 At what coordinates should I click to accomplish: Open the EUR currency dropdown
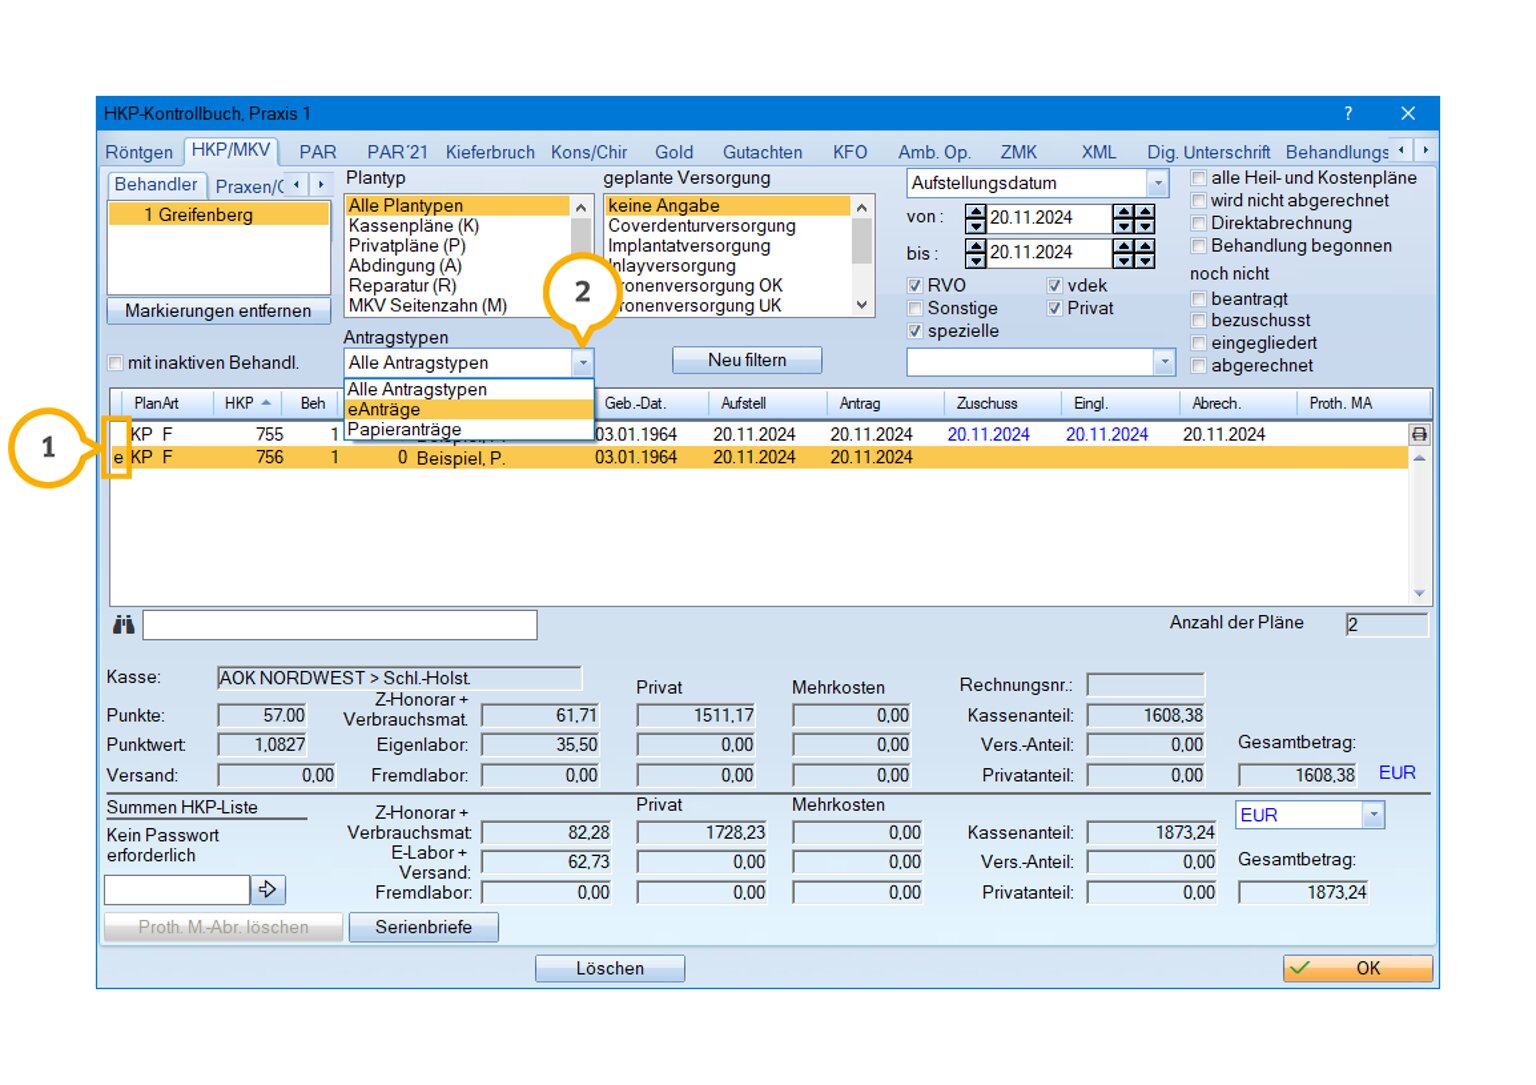[1373, 815]
